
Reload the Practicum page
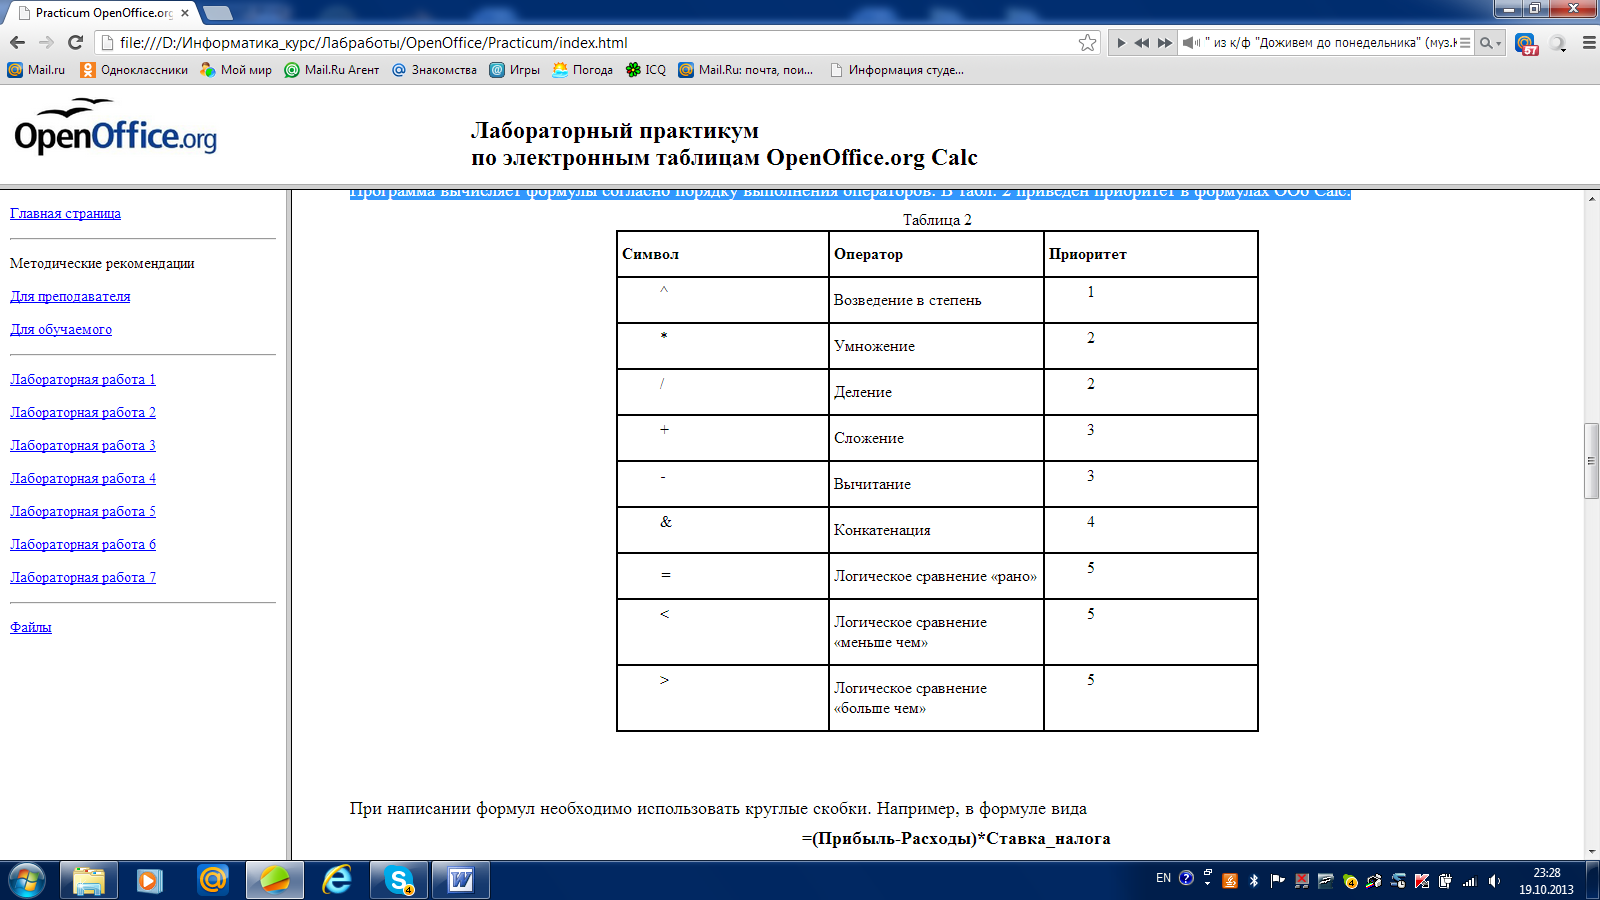[75, 42]
